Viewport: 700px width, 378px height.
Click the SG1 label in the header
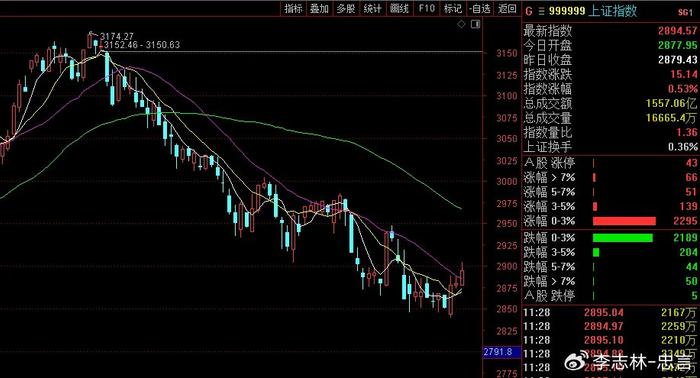pyautogui.click(x=685, y=12)
